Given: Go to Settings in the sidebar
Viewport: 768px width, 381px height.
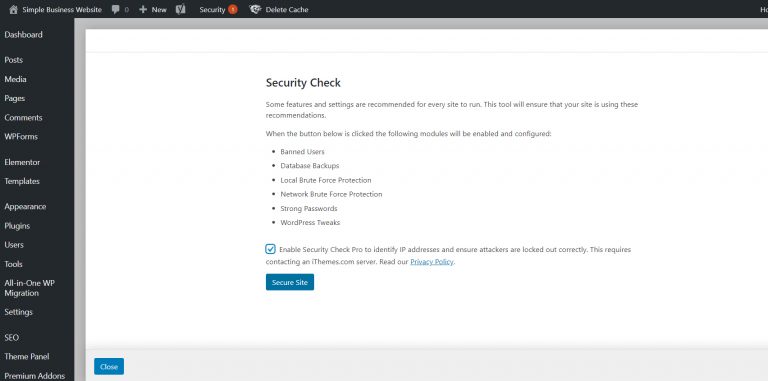Looking at the screenshot, I should (x=19, y=312).
